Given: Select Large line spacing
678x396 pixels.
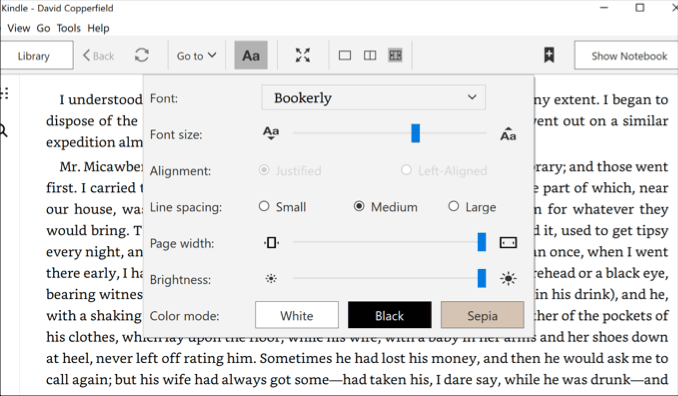Looking at the screenshot, I should (472, 207).
